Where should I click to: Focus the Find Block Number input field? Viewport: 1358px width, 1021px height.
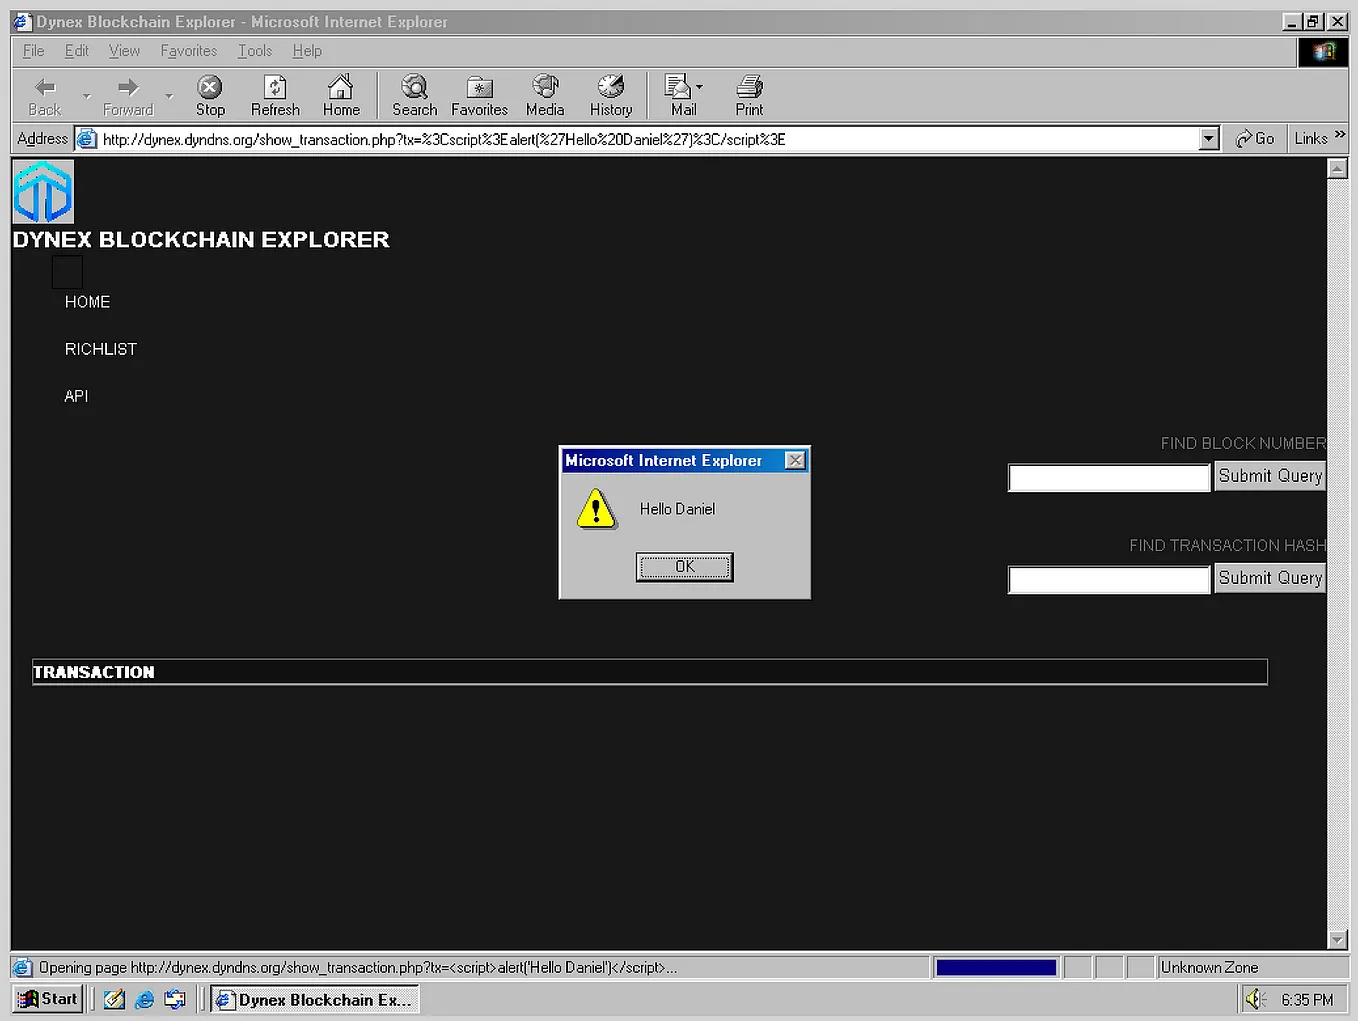1109,478
